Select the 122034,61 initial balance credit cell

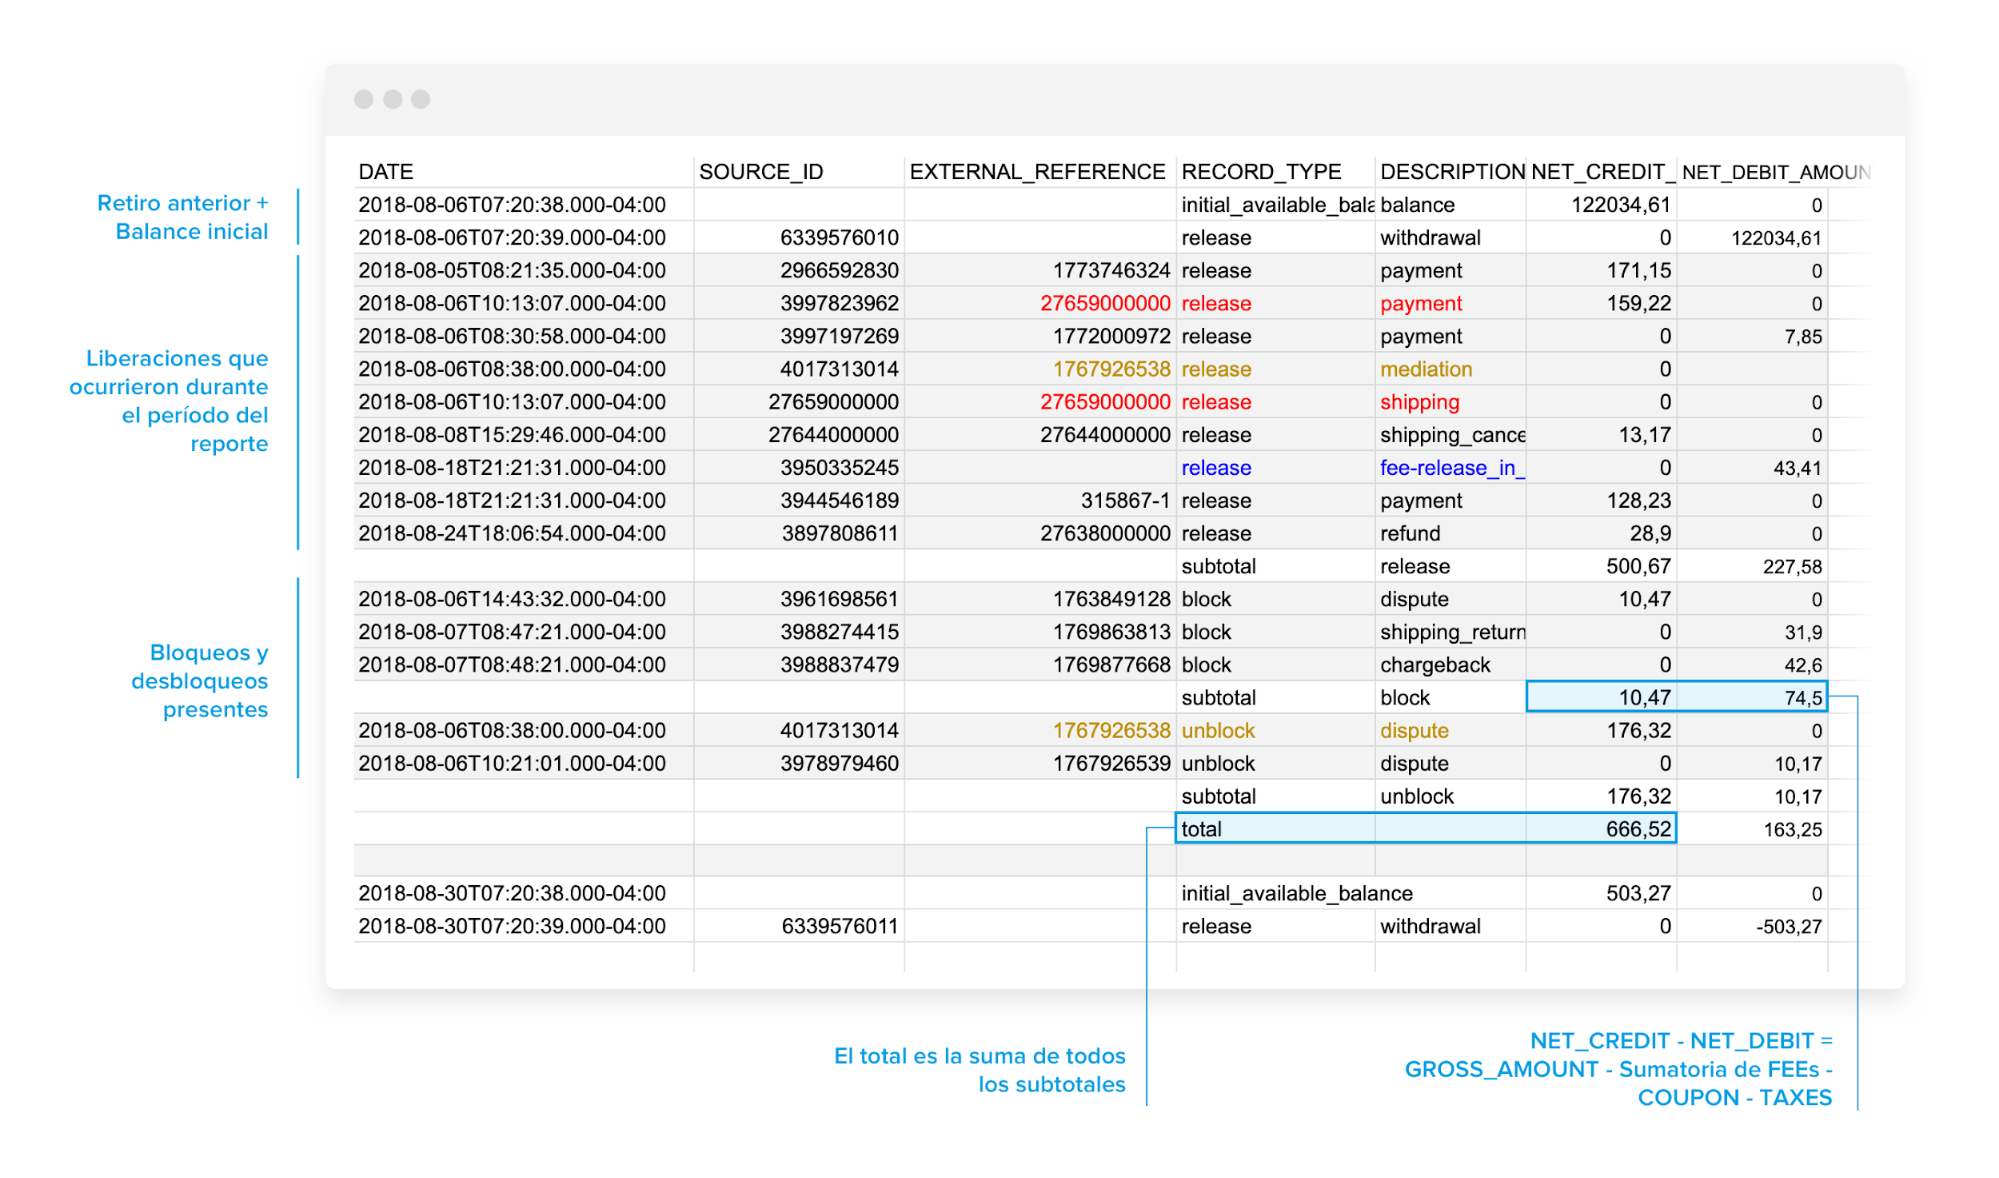tap(1601, 205)
